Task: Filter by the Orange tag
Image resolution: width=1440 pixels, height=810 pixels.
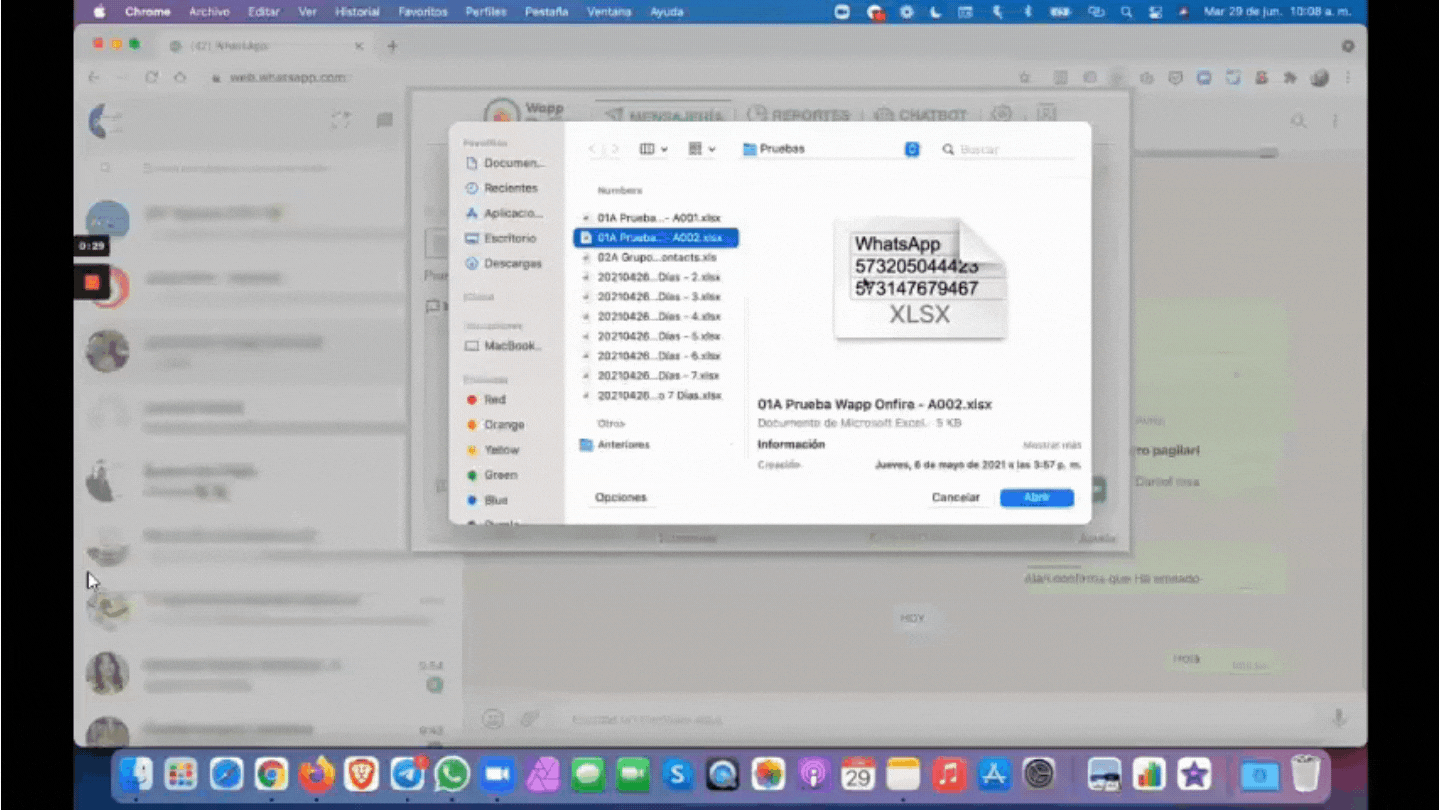Action: (x=495, y=424)
